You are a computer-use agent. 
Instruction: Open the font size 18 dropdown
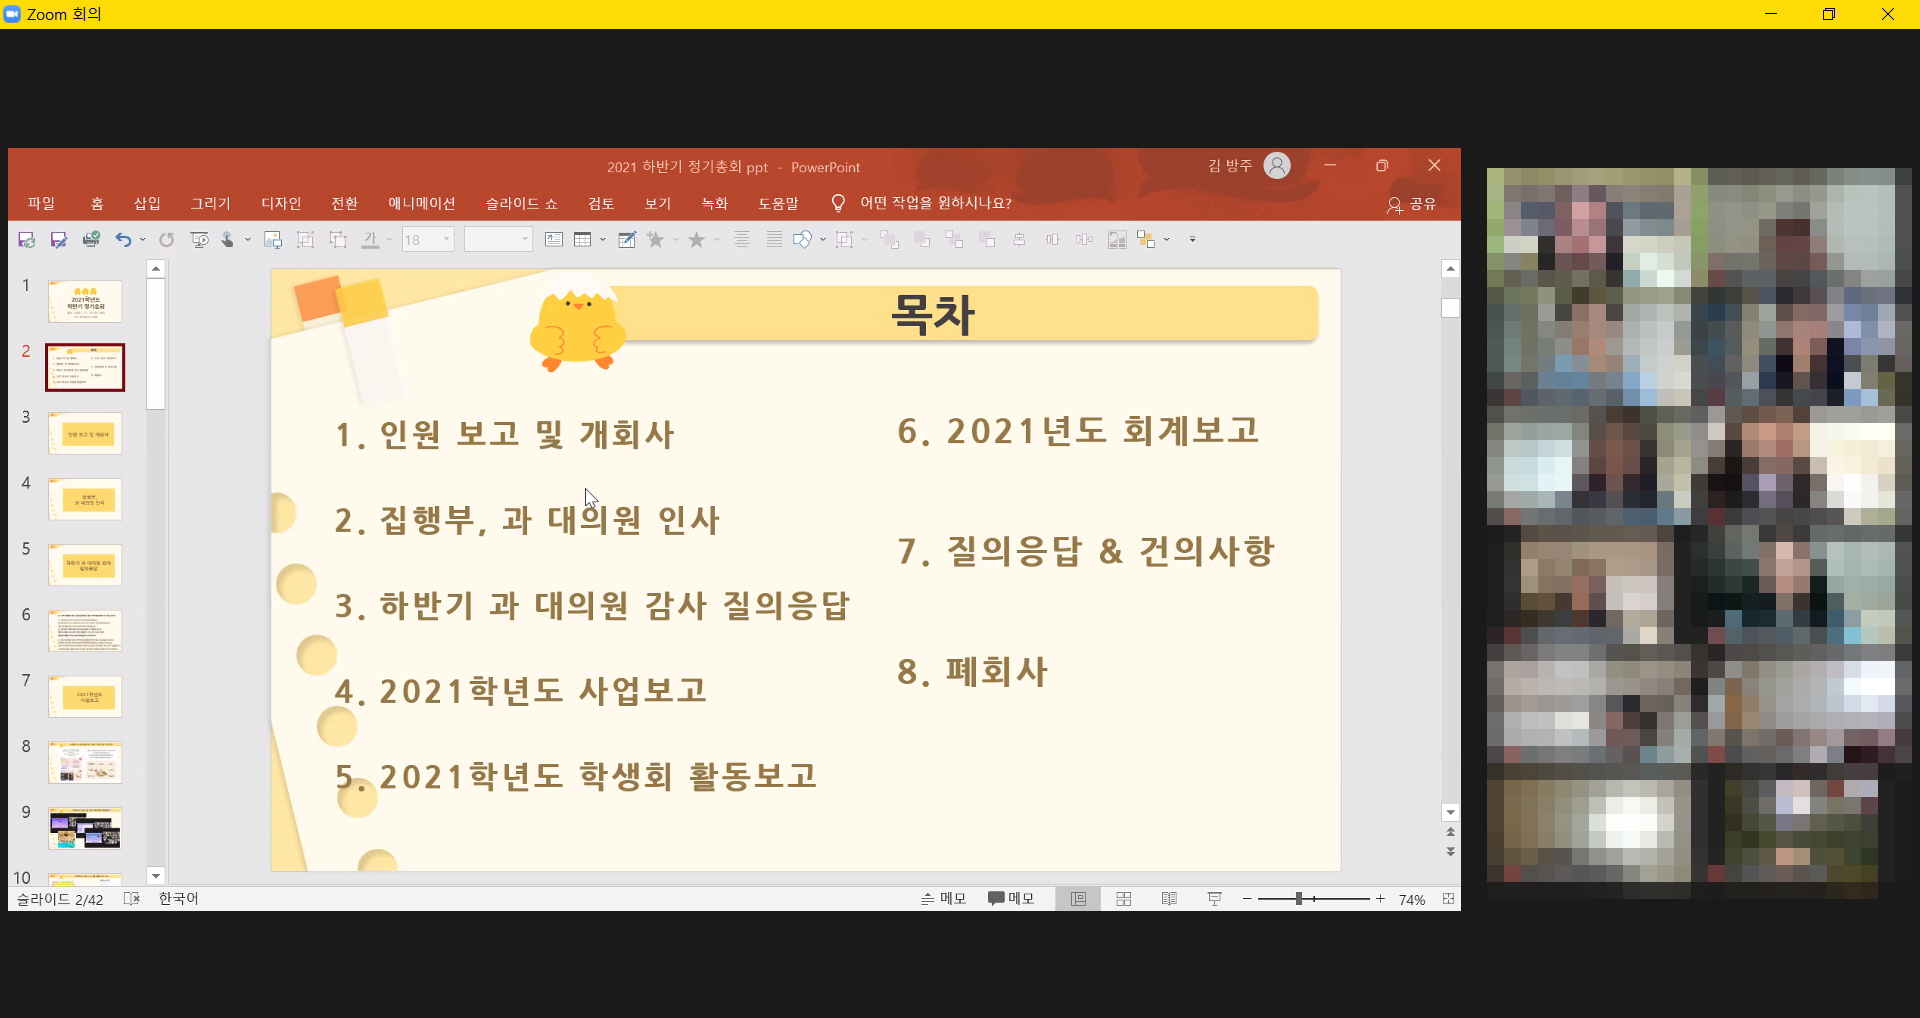click(x=447, y=240)
